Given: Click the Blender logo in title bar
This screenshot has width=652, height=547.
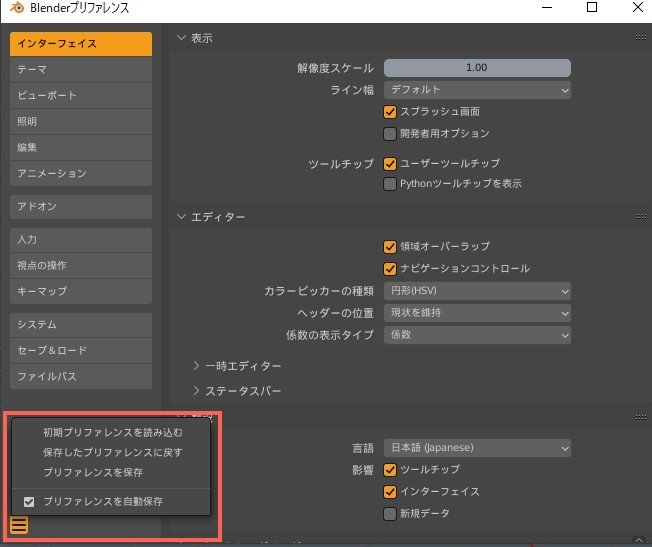Looking at the screenshot, I should tap(17, 7).
